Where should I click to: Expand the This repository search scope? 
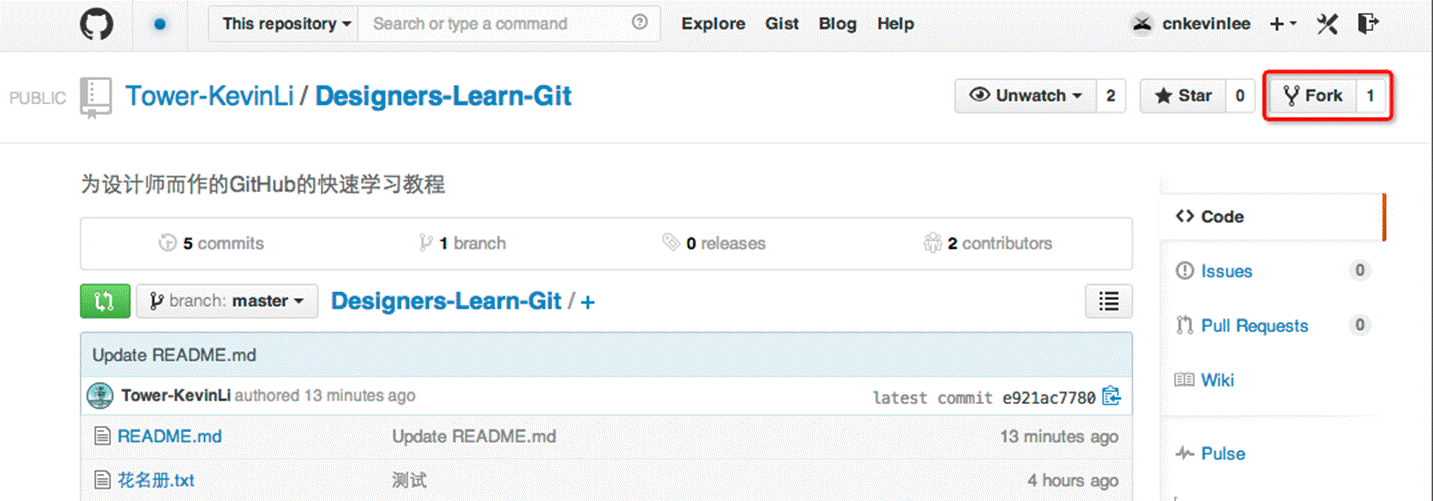click(x=283, y=24)
